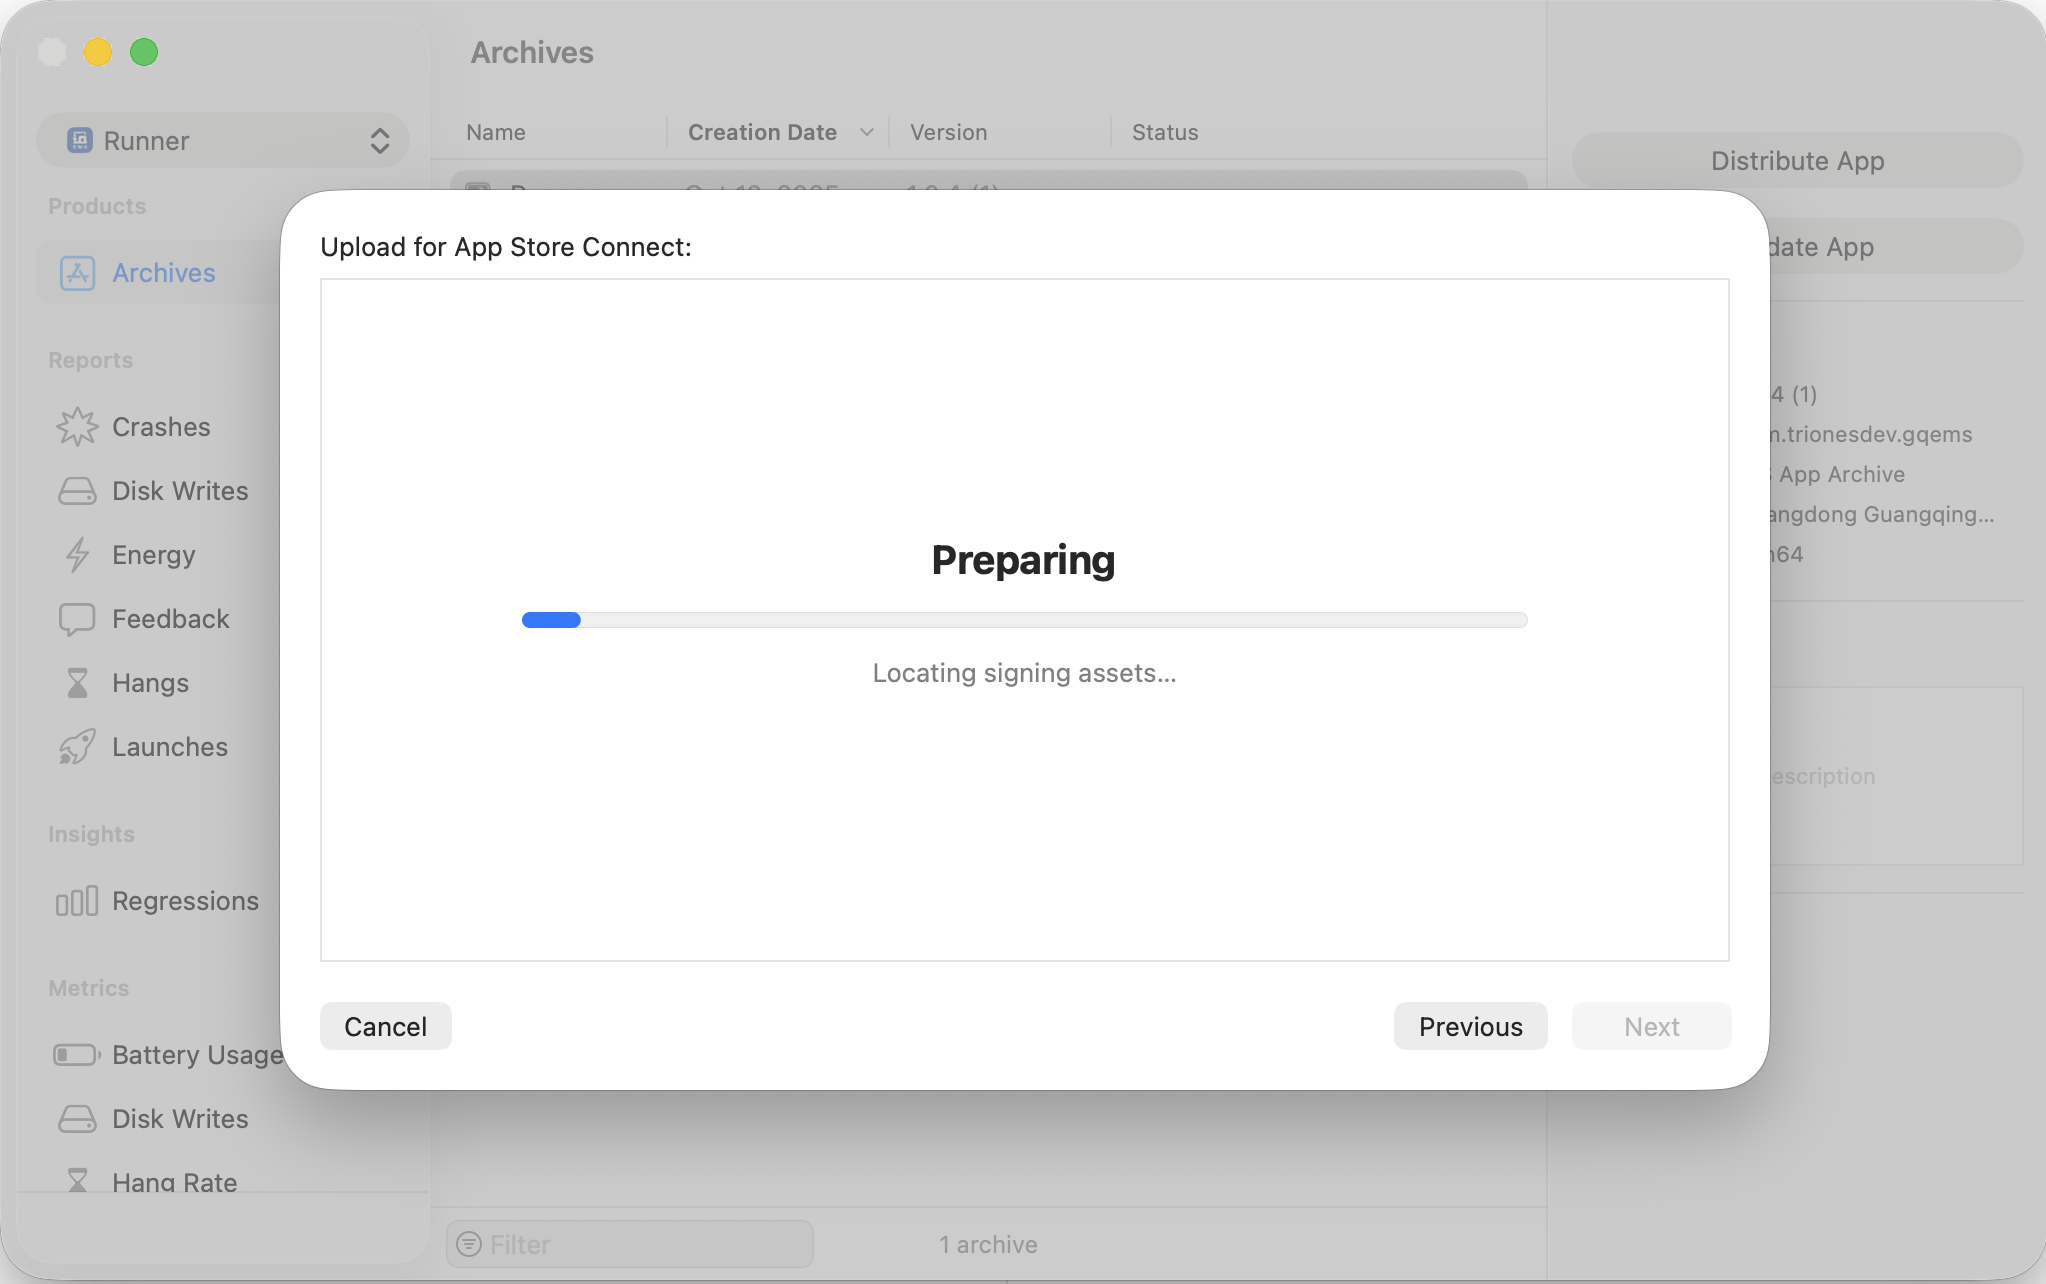Select Metrics Disk Writes item

tap(179, 1119)
